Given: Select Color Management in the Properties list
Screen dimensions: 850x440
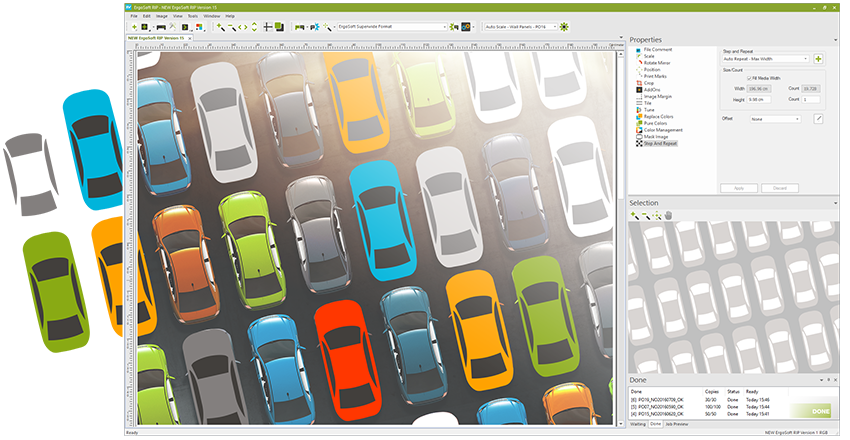Looking at the screenshot, I should [x=663, y=130].
